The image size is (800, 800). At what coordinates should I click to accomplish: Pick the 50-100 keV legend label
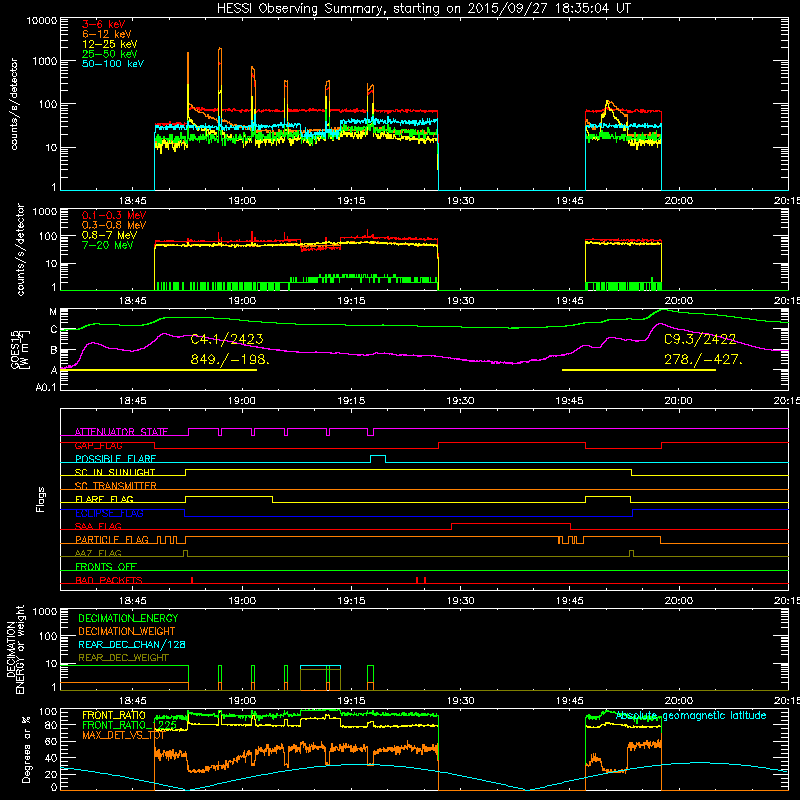point(113,64)
